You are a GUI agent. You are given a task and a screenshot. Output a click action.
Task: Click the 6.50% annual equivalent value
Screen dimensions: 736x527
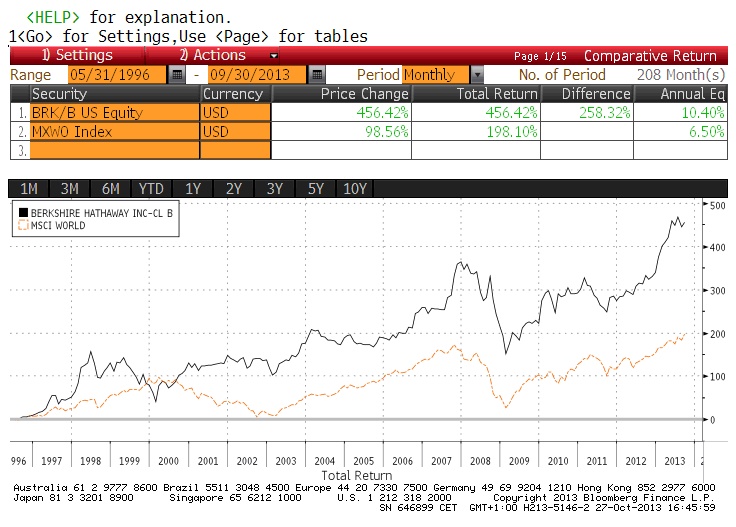coord(706,131)
